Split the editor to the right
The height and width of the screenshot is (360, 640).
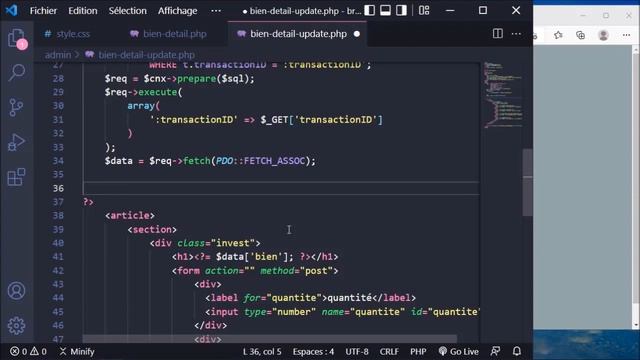pyautogui.click(x=498, y=33)
